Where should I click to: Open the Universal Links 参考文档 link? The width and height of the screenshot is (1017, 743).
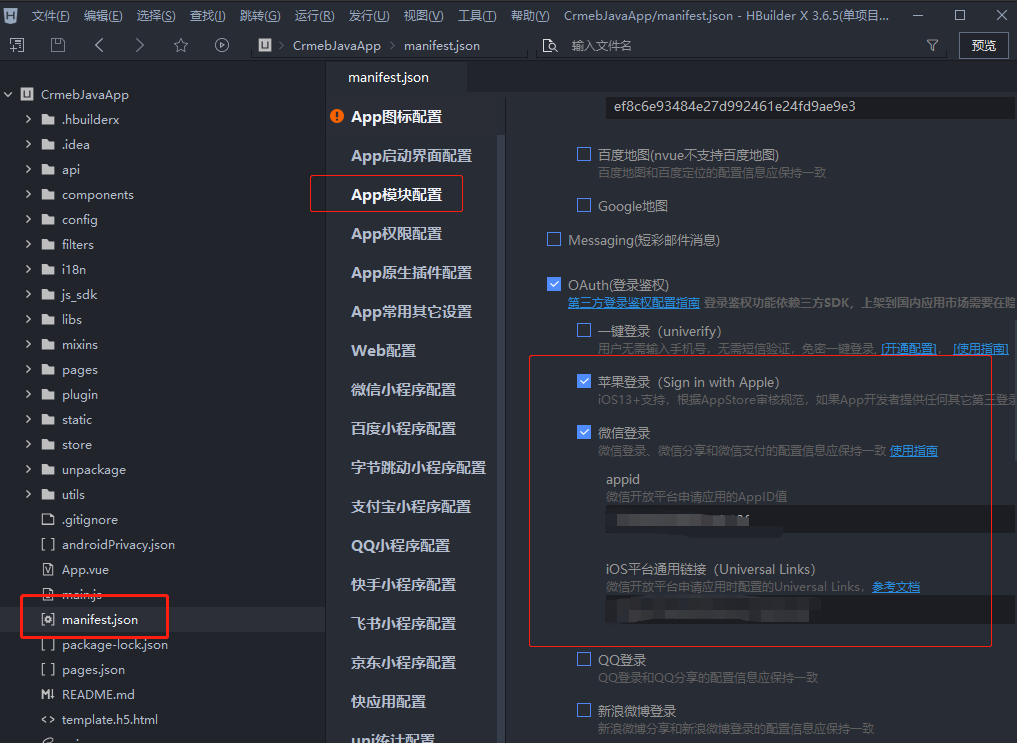pos(896,587)
